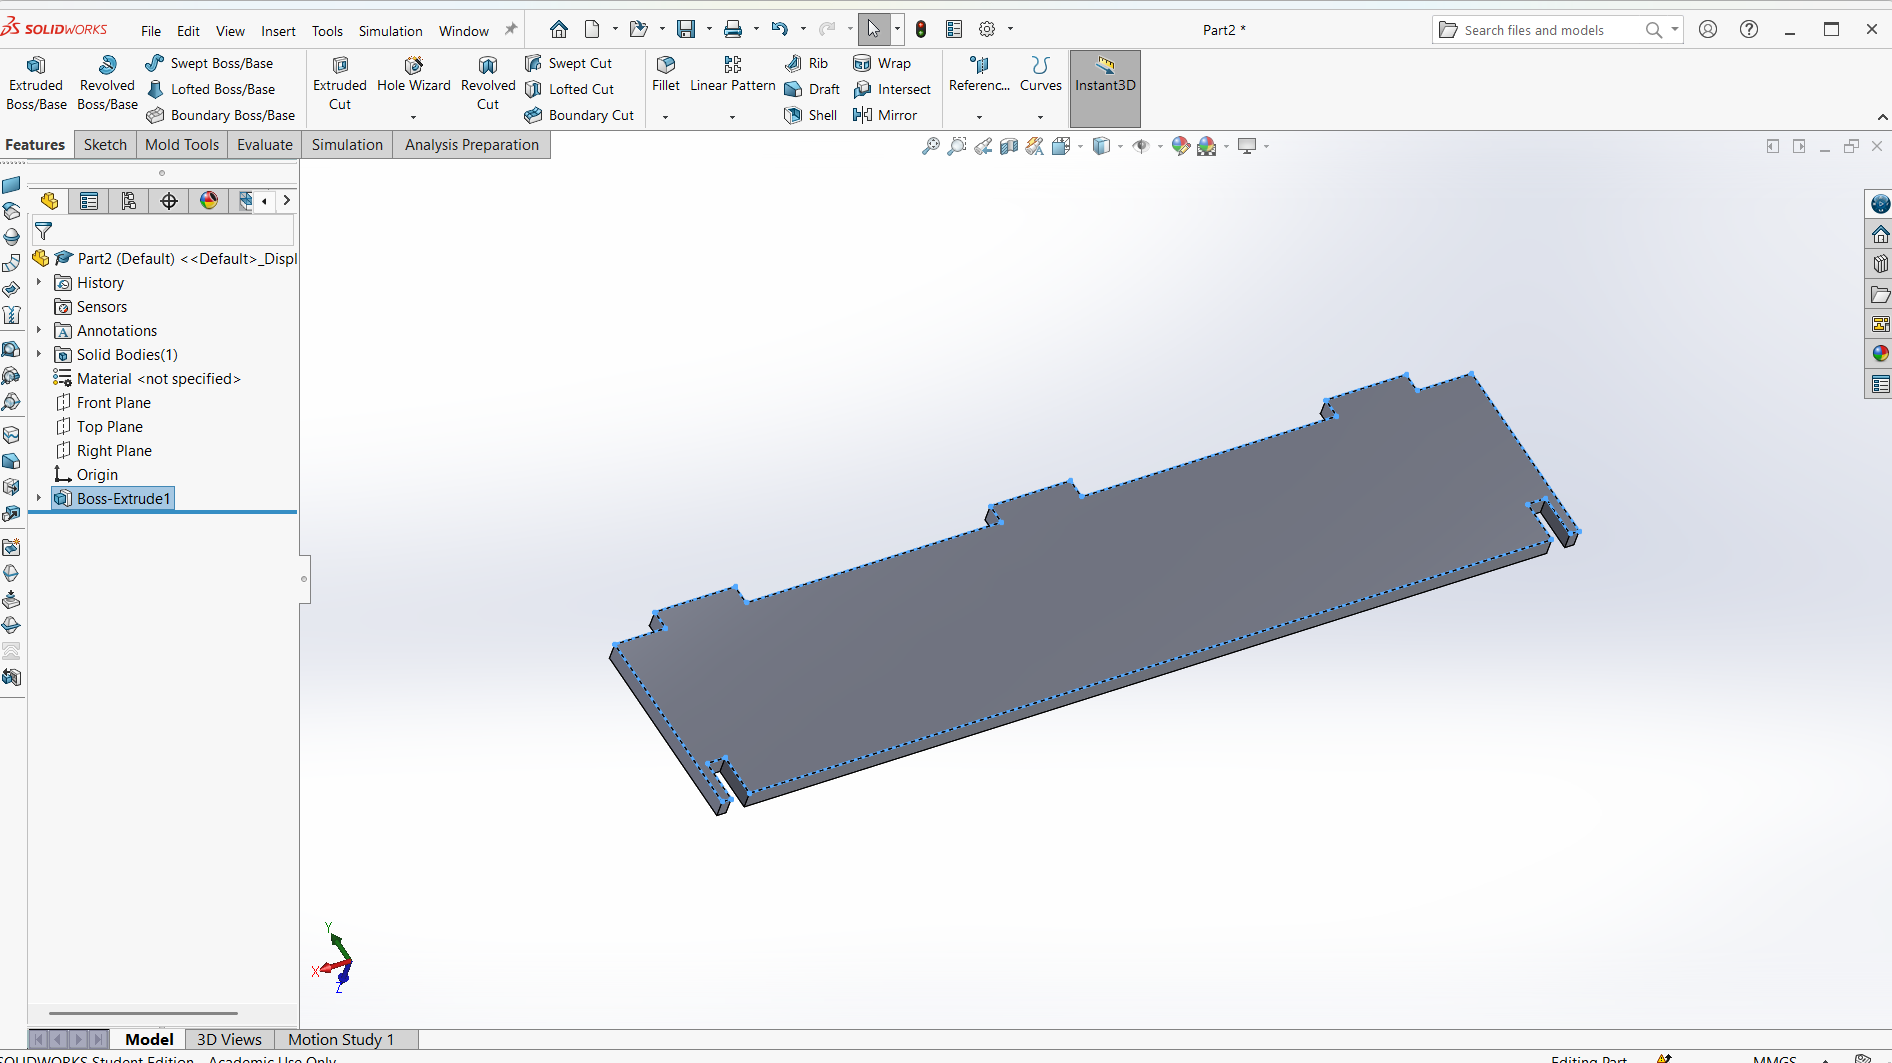The image size is (1892, 1063).
Task: Open the Window menu
Action: 464,31
